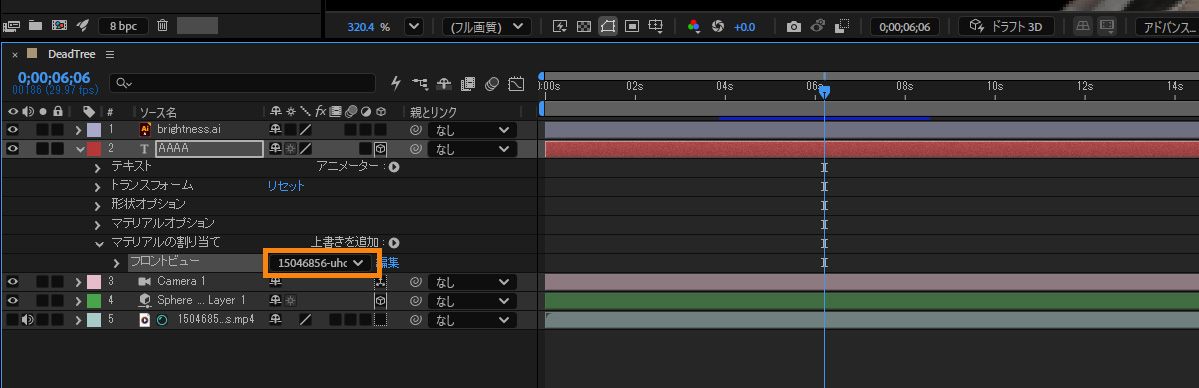Toggle hide shy layers switch
This screenshot has height=388, width=1199.
pyautogui.click(x=444, y=83)
